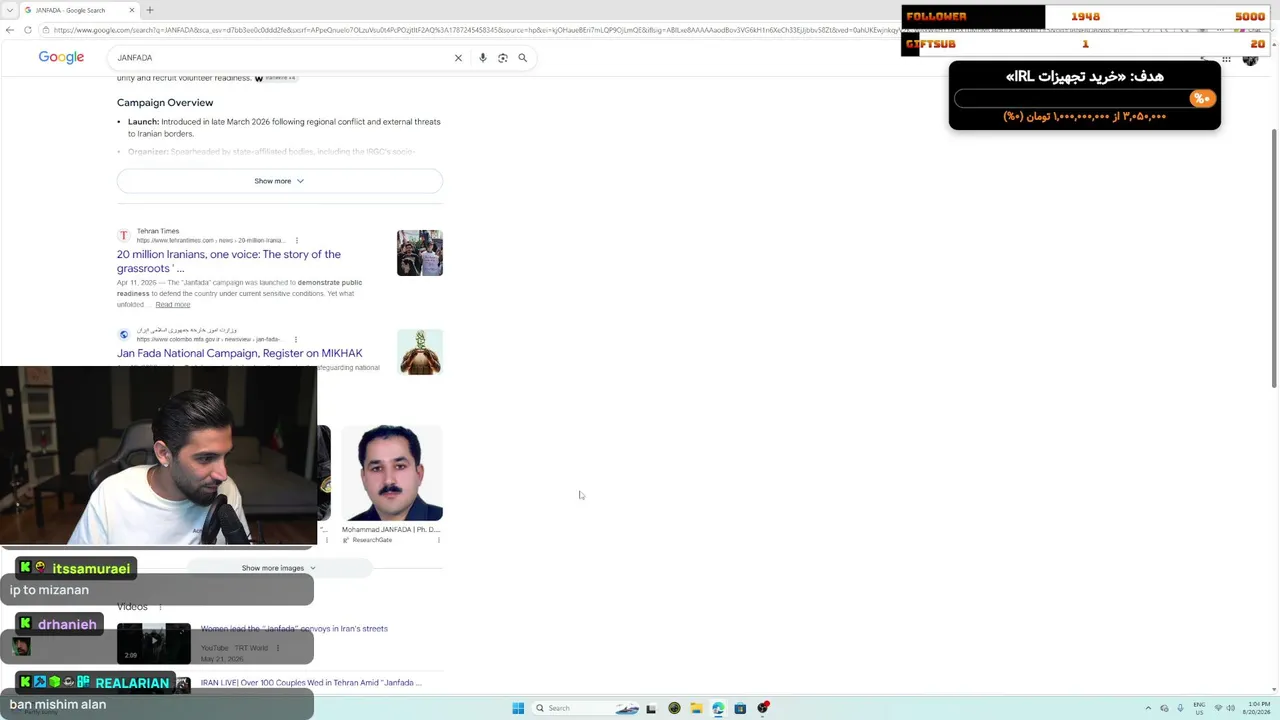Open Jan Fada National Campaign MIKHAK result
Viewport: 1280px width, 720px height.
(240, 353)
